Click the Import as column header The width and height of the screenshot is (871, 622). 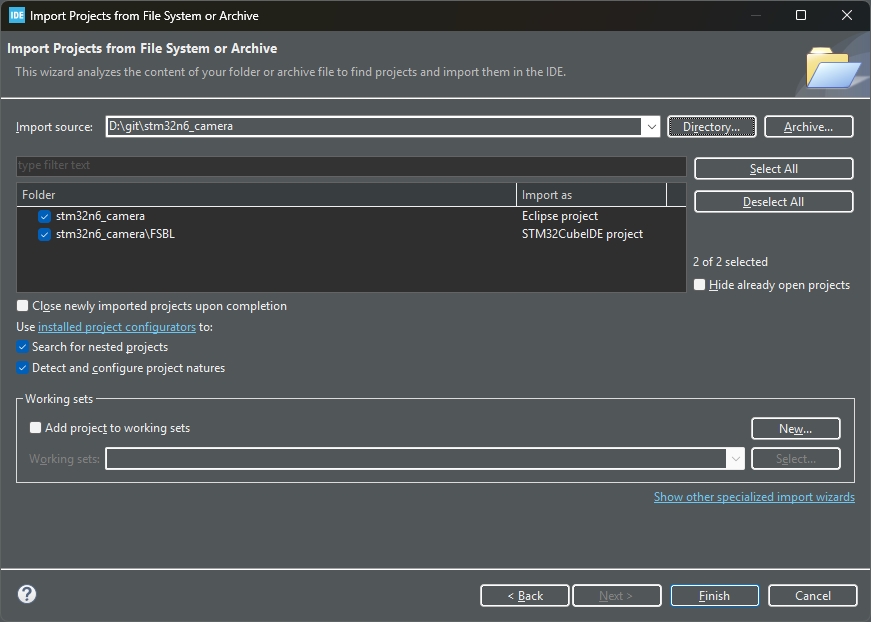tap(590, 195)
